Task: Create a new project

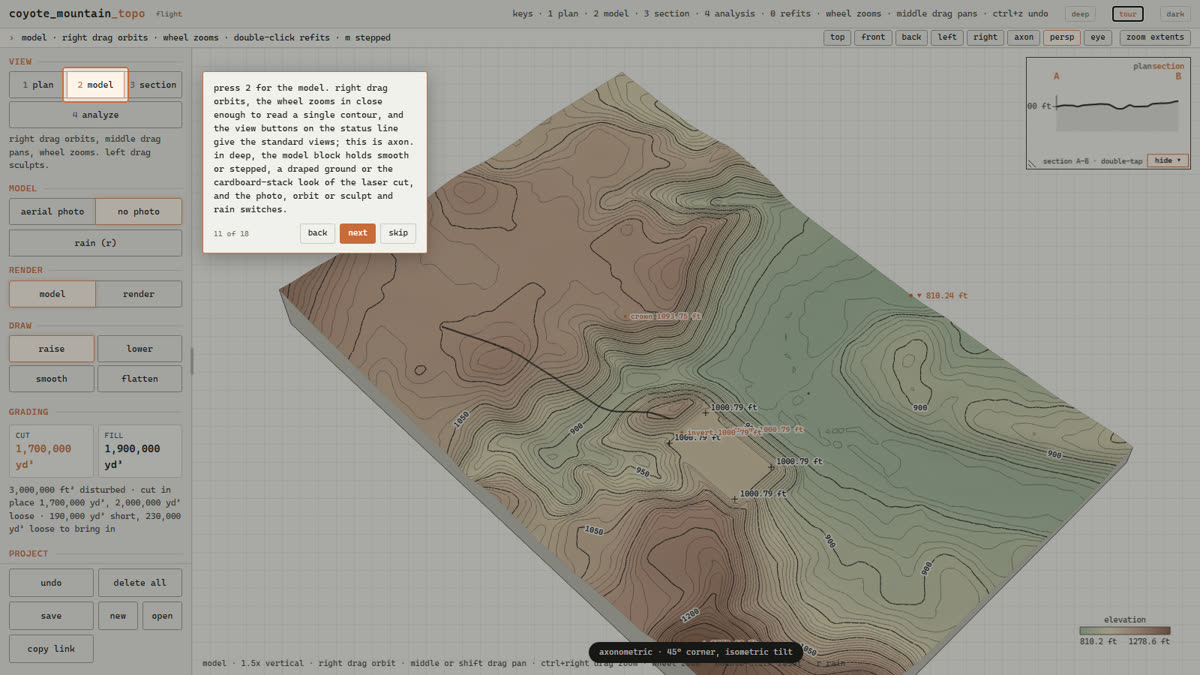Action: (x=118, y=616)
